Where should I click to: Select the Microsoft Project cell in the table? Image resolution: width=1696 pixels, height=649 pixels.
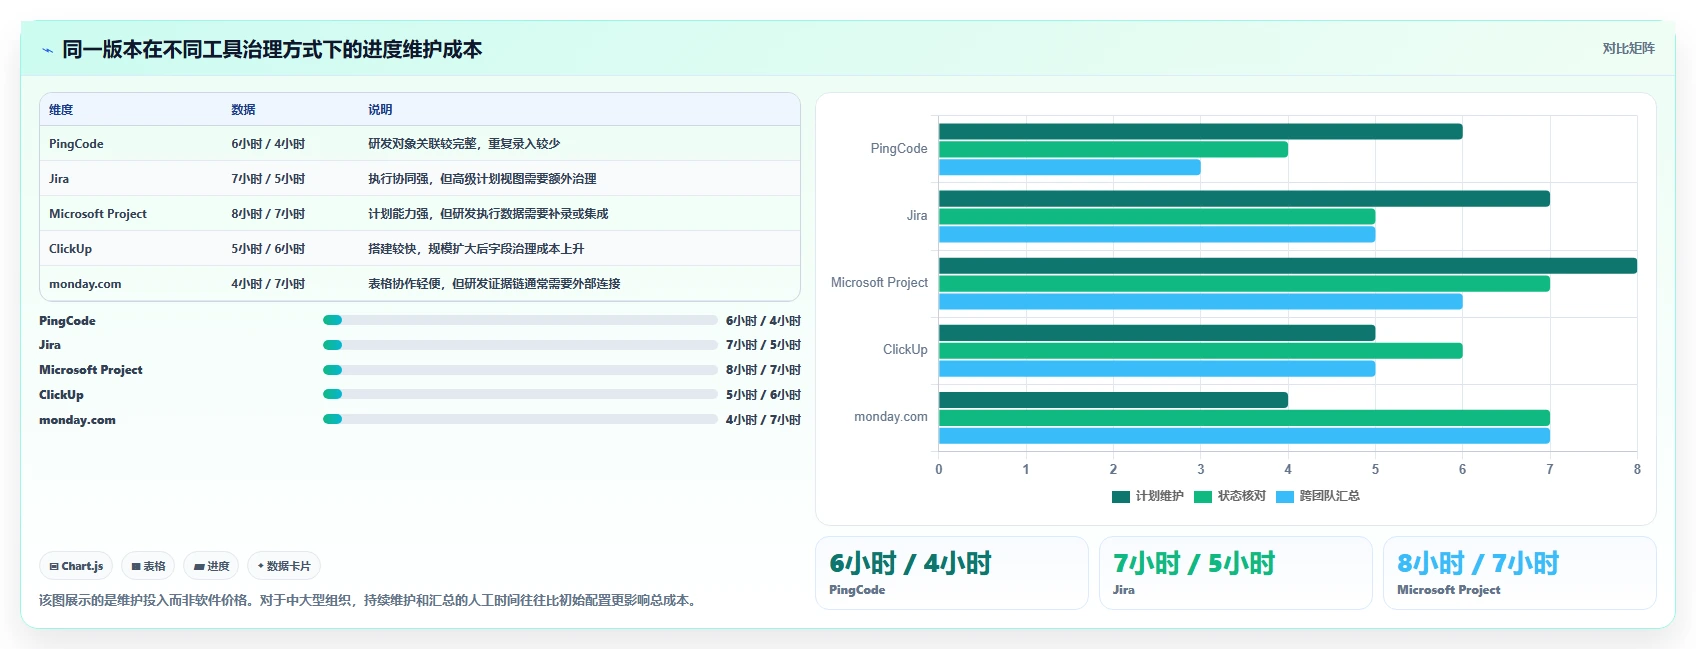coord(98,214)
